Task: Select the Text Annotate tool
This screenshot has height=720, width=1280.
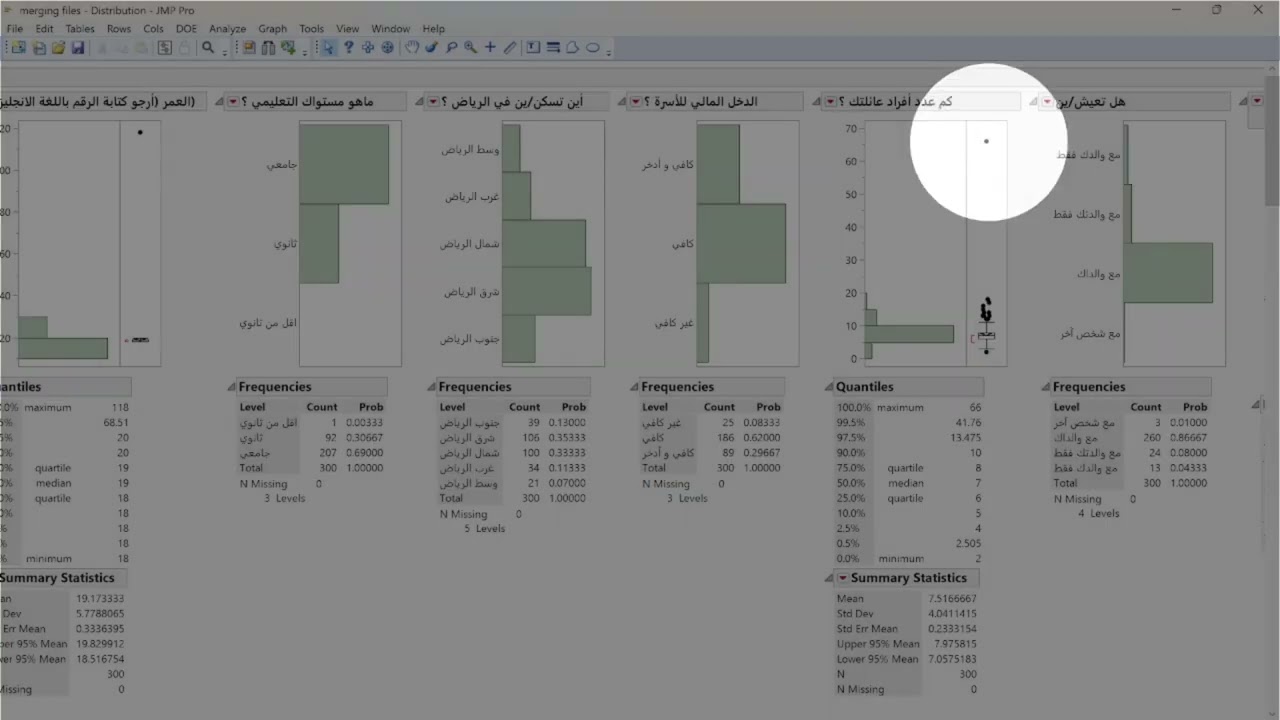Action: click(x=533, y=47)
